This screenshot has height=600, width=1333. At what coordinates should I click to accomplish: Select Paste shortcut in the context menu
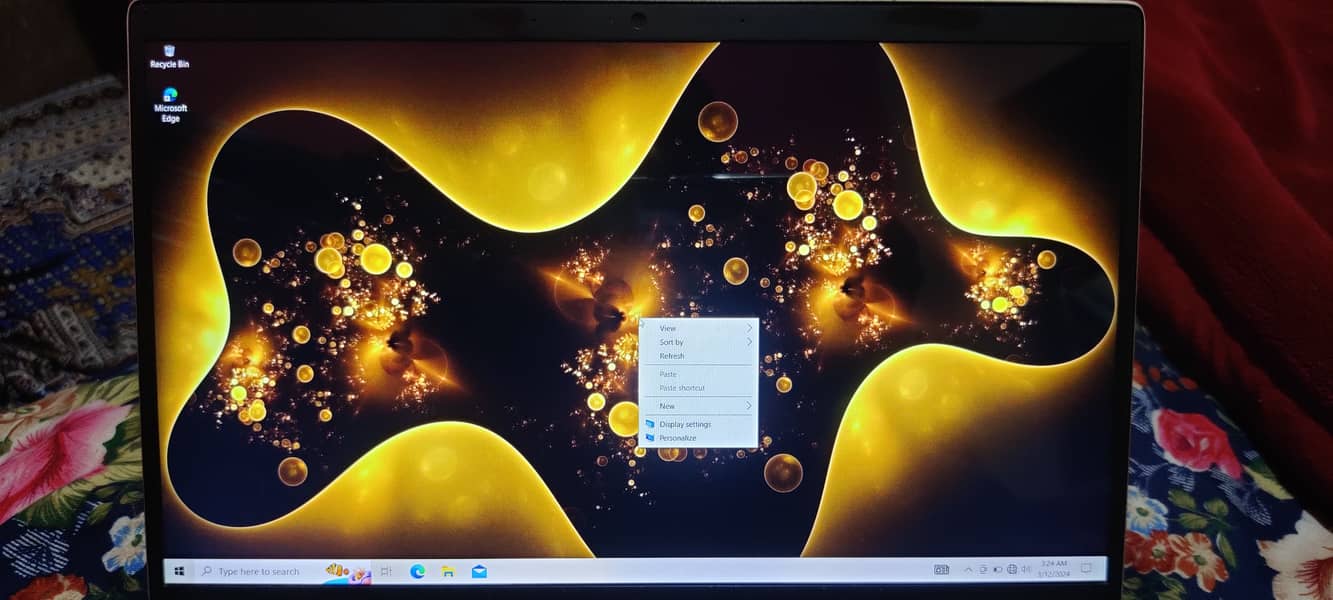click(x=698, y=388)
